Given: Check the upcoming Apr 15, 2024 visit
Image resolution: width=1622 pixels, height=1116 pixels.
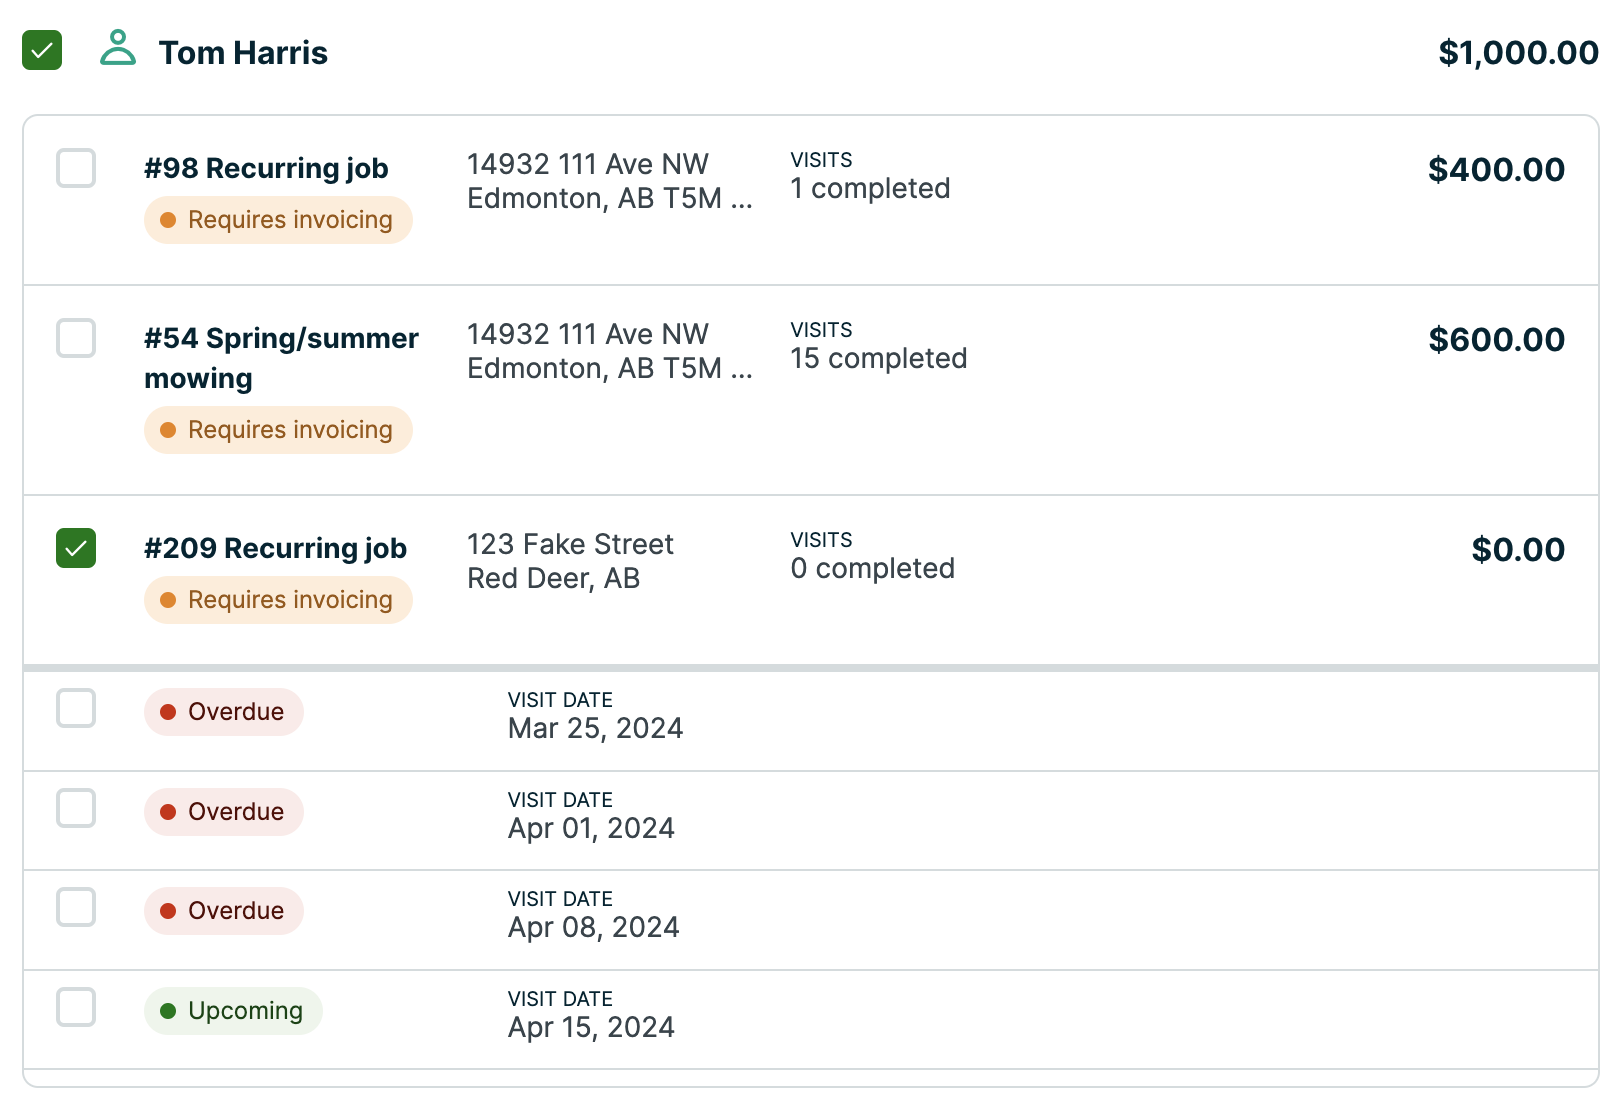Looking at the screenshot, I should tap(76, 1008).
